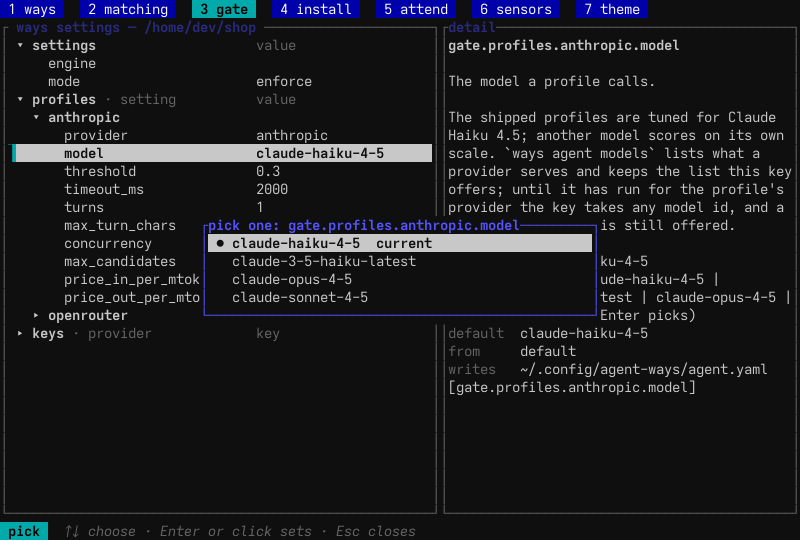800x540 pixels.
Task: Select the turns setting row
Action: pyautogui.click(x=222, y=207)
